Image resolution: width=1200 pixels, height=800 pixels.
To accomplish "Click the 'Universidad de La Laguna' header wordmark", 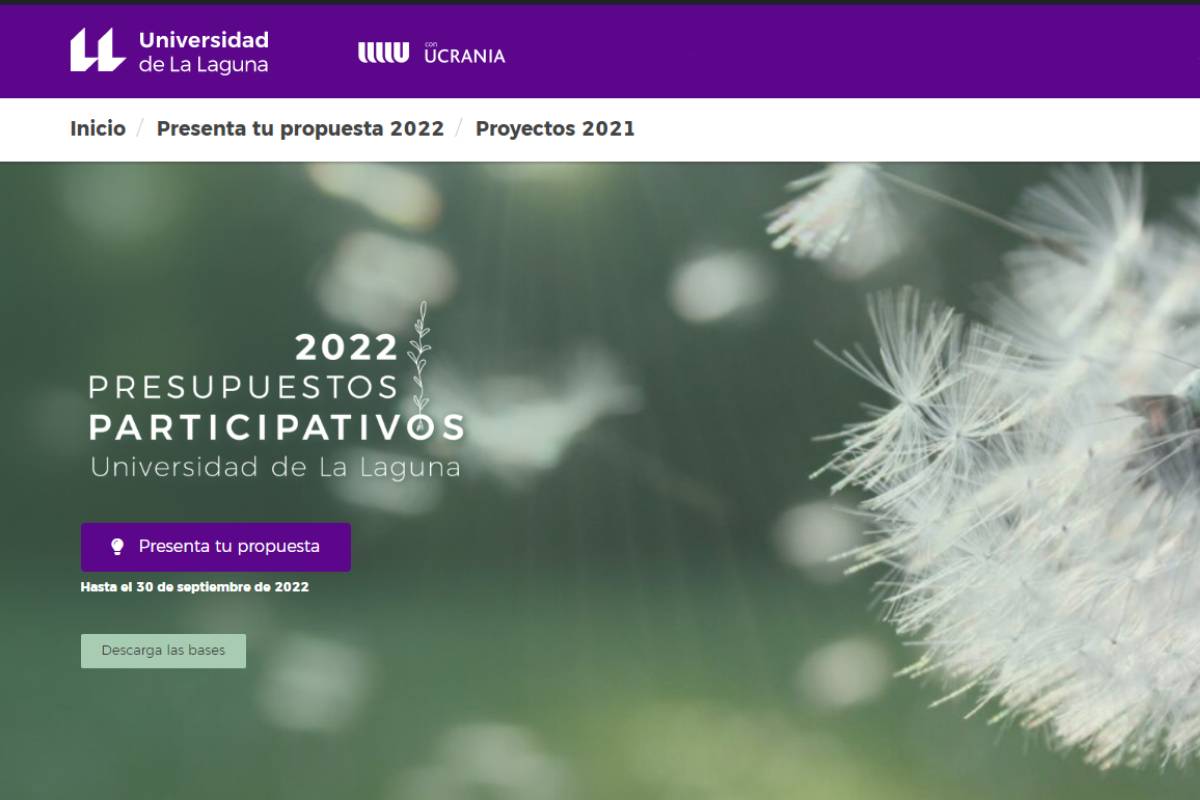I will pyautogui.click(x=203, y=52).
